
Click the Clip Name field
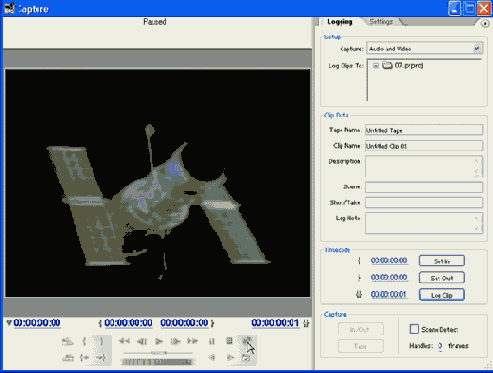click(x=424, y=146)
